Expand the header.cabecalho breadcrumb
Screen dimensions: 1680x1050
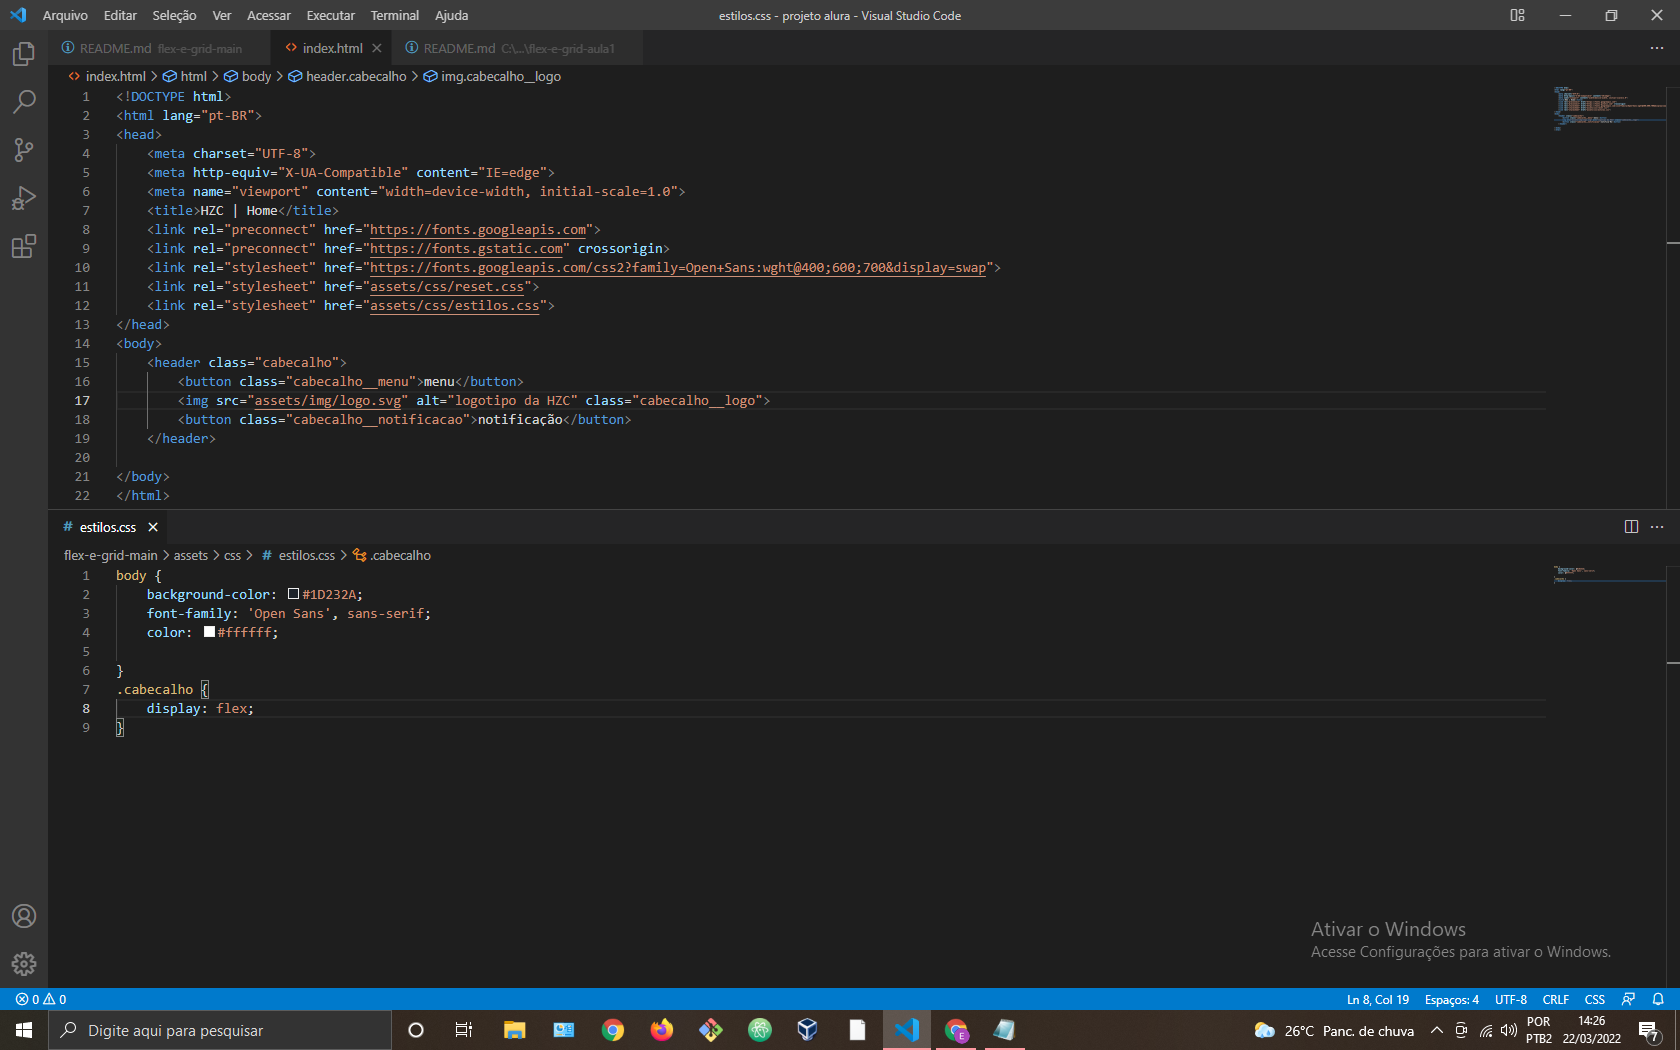pos(348,76)
